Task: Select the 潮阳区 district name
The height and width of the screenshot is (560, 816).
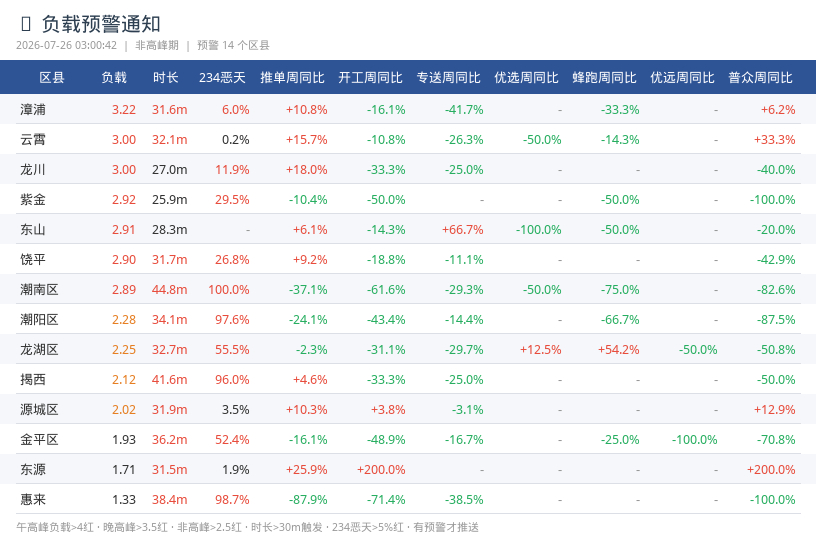Action: tap(39, 320)
